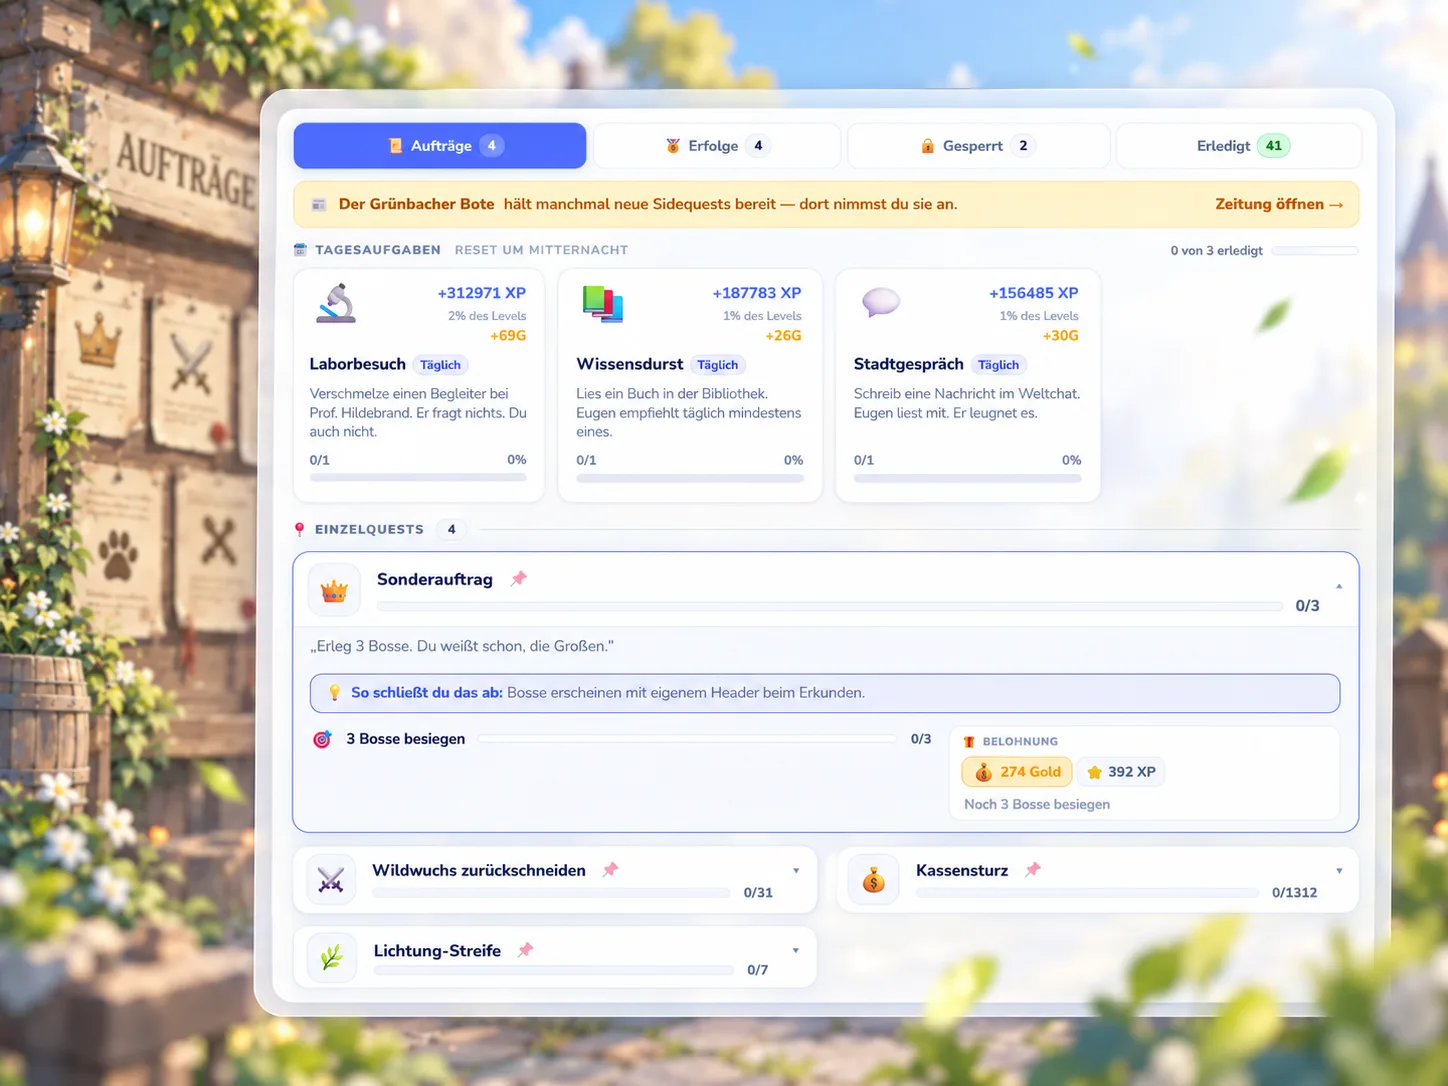The image size is (1448, 1086).
Task: Click the 392 XP reward chip
Action: coord(1121,772)
